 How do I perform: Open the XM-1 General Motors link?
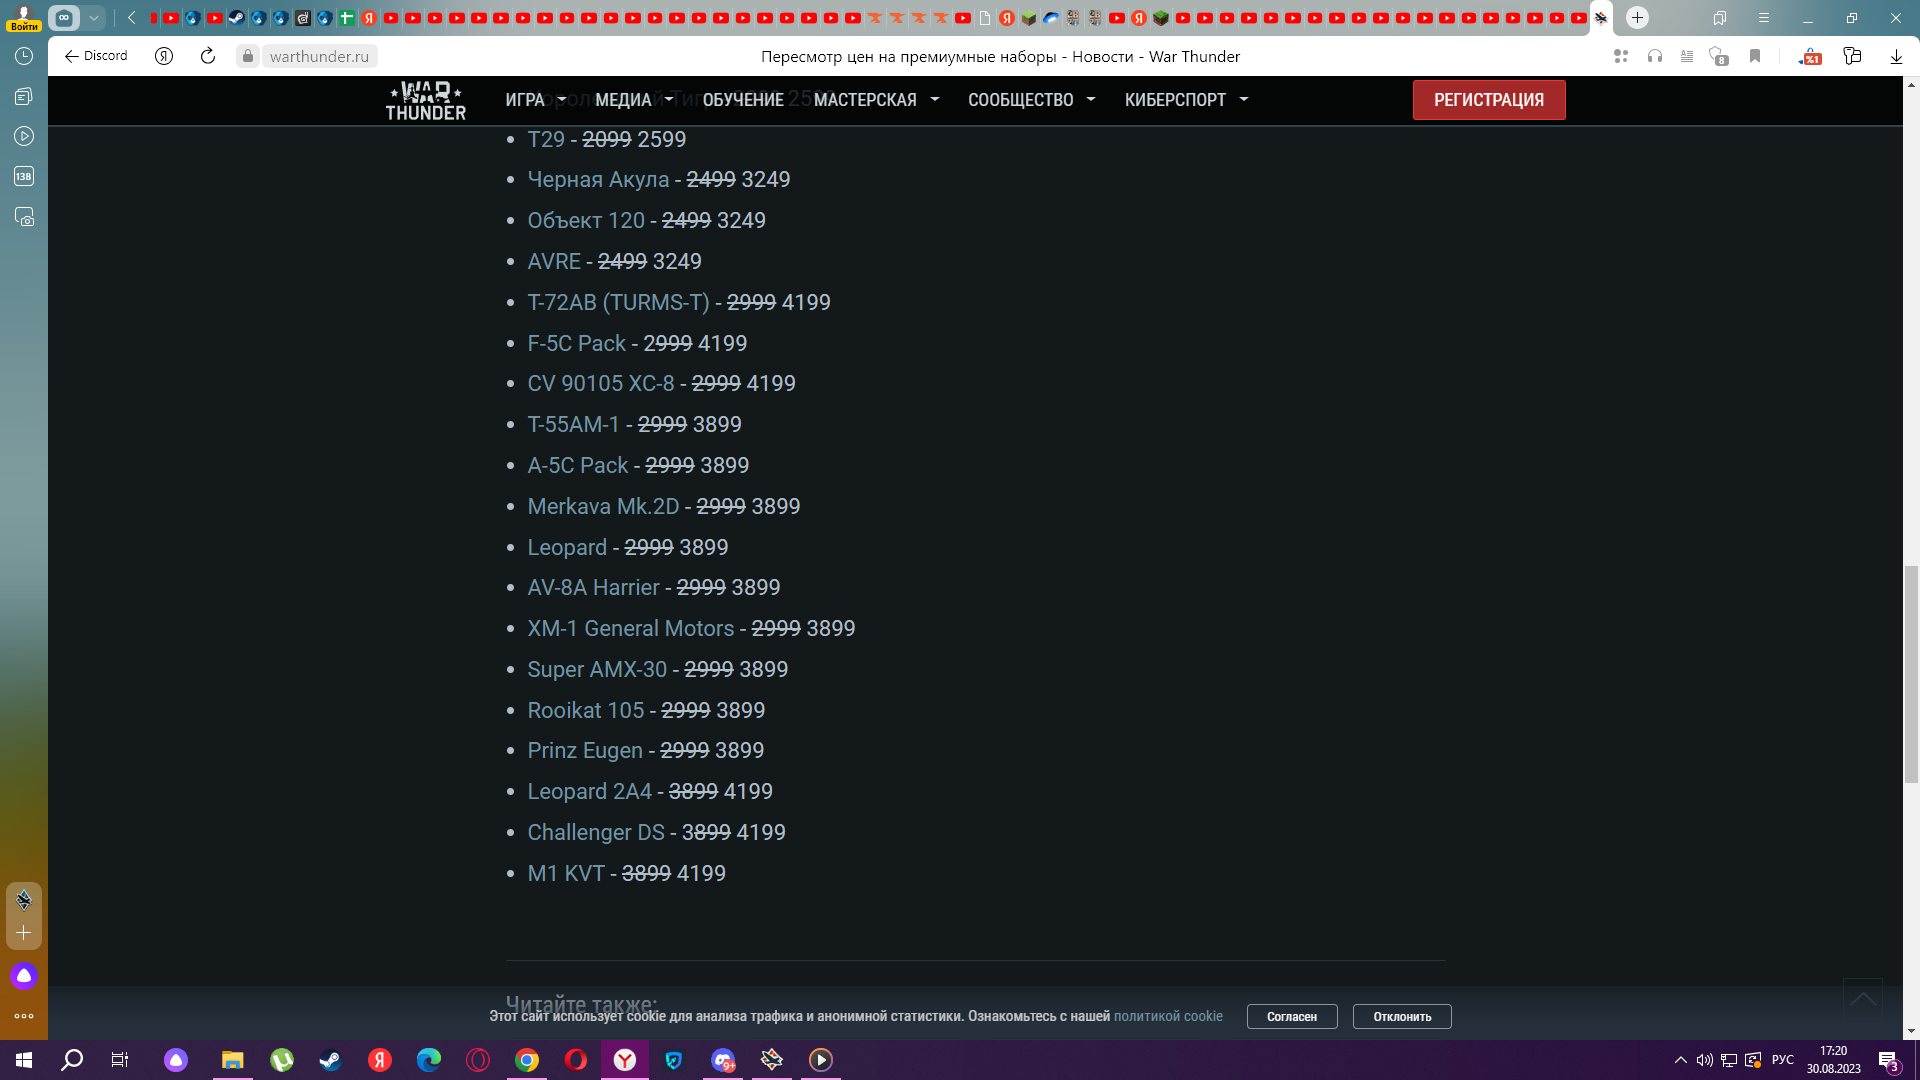[x=630, y=629]
